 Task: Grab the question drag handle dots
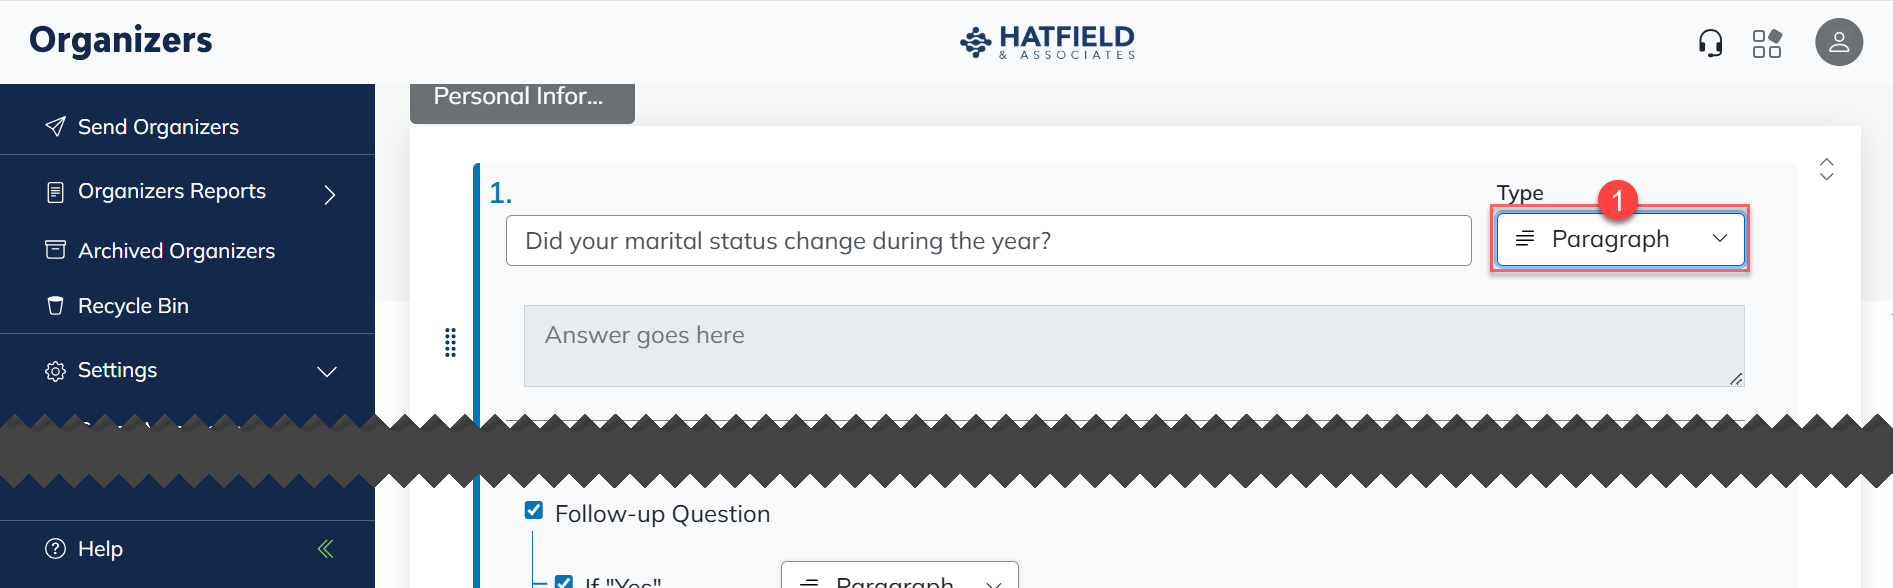click(x=450, y=342)
